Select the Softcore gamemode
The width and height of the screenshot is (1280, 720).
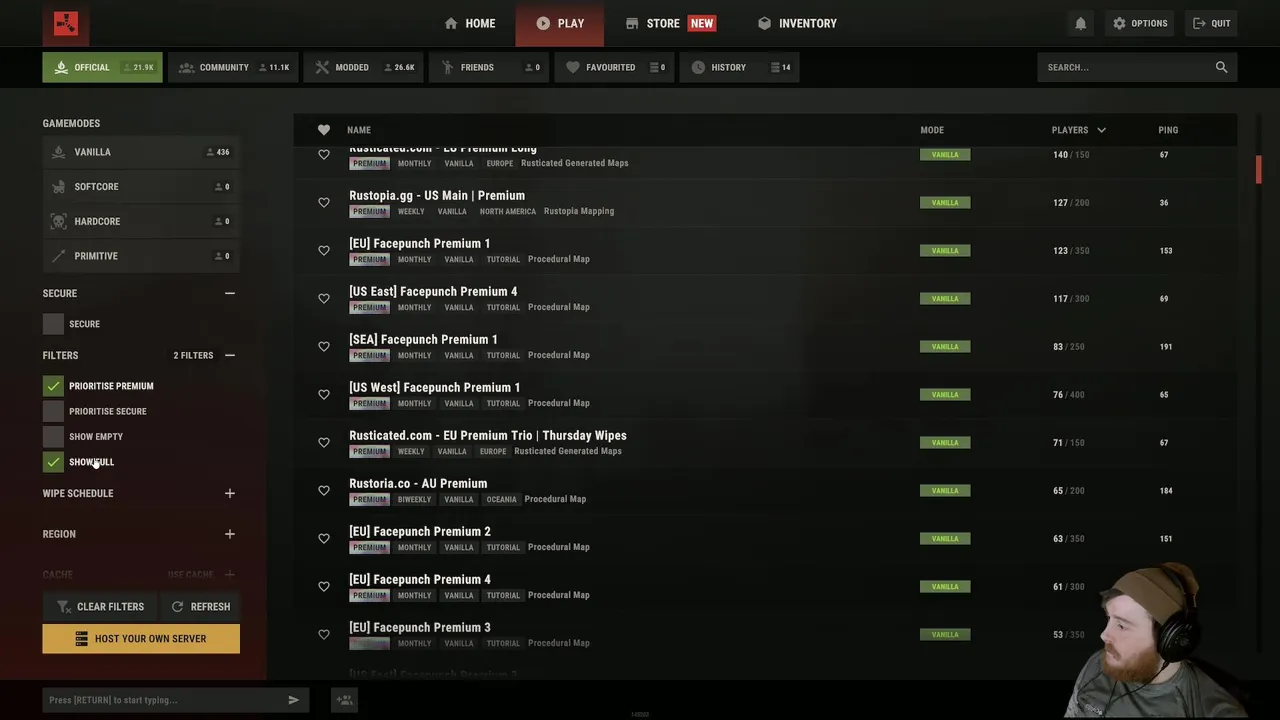tap(141, 187)
